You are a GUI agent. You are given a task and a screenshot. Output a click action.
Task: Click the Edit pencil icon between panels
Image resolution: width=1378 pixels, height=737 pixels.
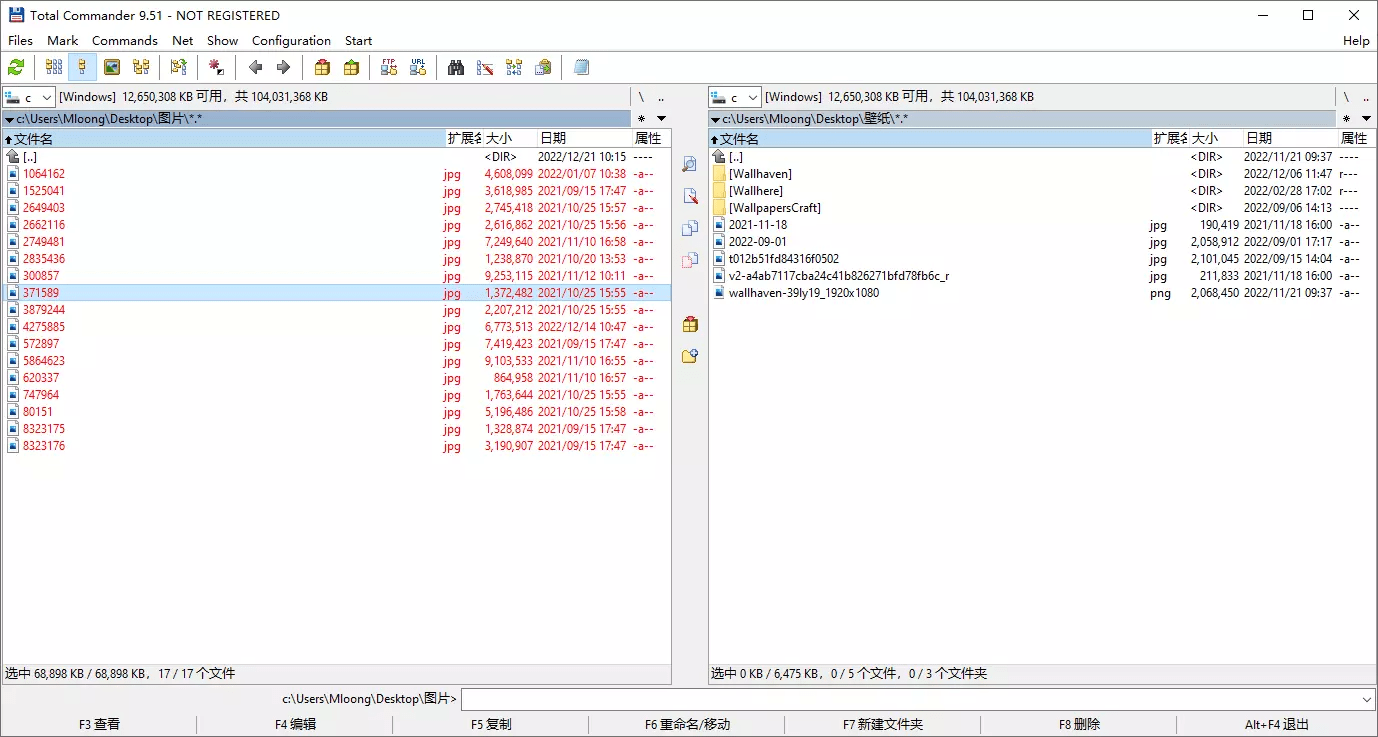coord(689,197)
